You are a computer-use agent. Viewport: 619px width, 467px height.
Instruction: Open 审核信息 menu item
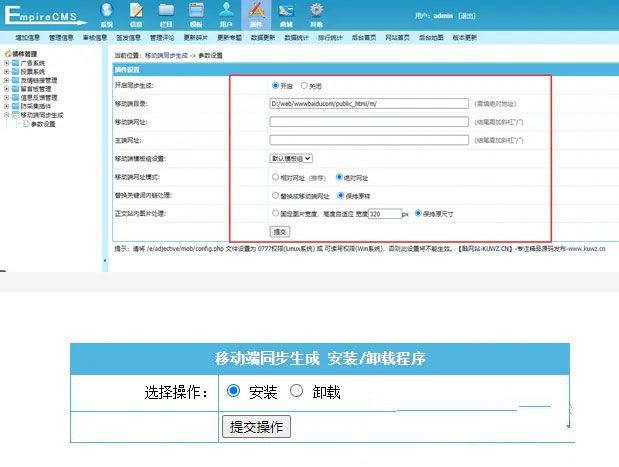click(95, 38)
